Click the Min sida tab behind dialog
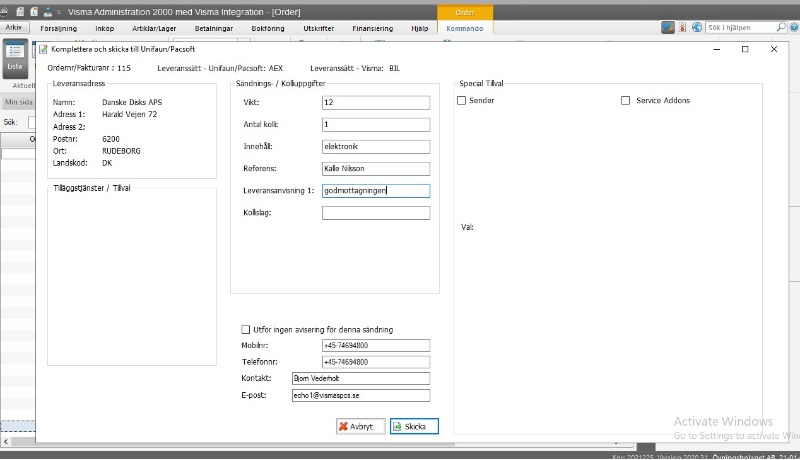The width and height of the screenshot is (800, 460). coord(18,102)
